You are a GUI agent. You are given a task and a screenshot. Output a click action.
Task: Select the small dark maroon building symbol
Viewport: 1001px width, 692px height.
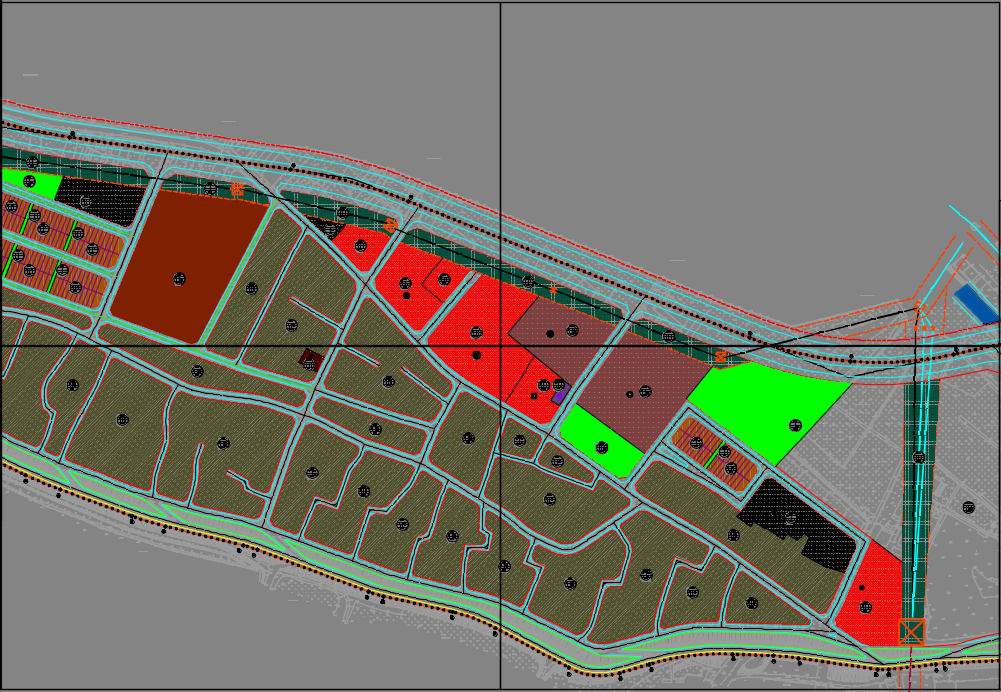pos(310,358)
